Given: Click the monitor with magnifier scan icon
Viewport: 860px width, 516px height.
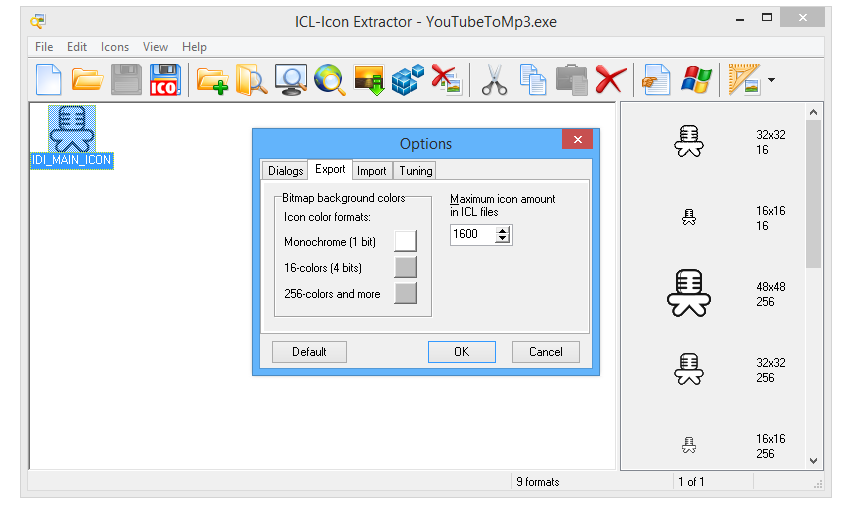Looking at the screenshot, I should pyautogui.click(x=291, y=80).
